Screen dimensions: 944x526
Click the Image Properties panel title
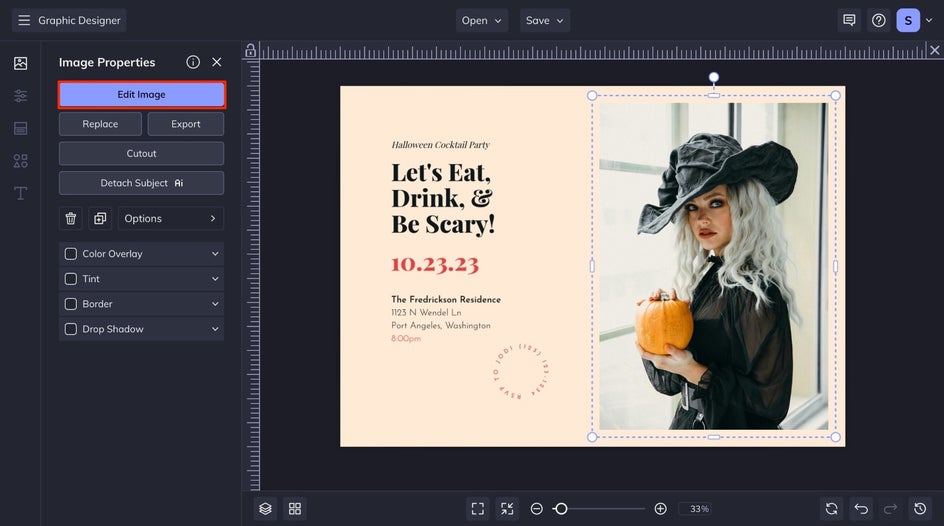coord(107,62)
